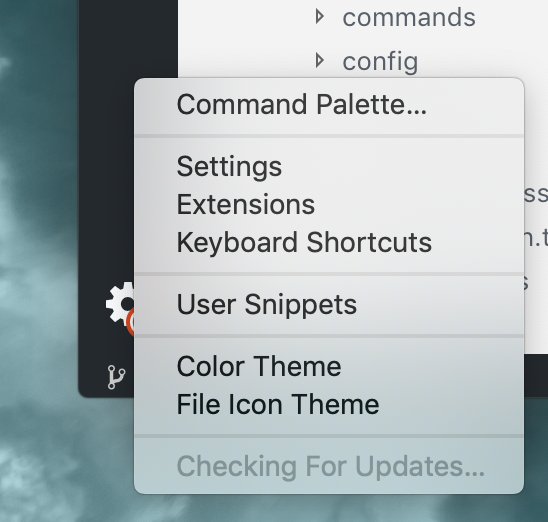Click the git branch icon in status bar
Screen dimensions: 548x522
point(116,377)
